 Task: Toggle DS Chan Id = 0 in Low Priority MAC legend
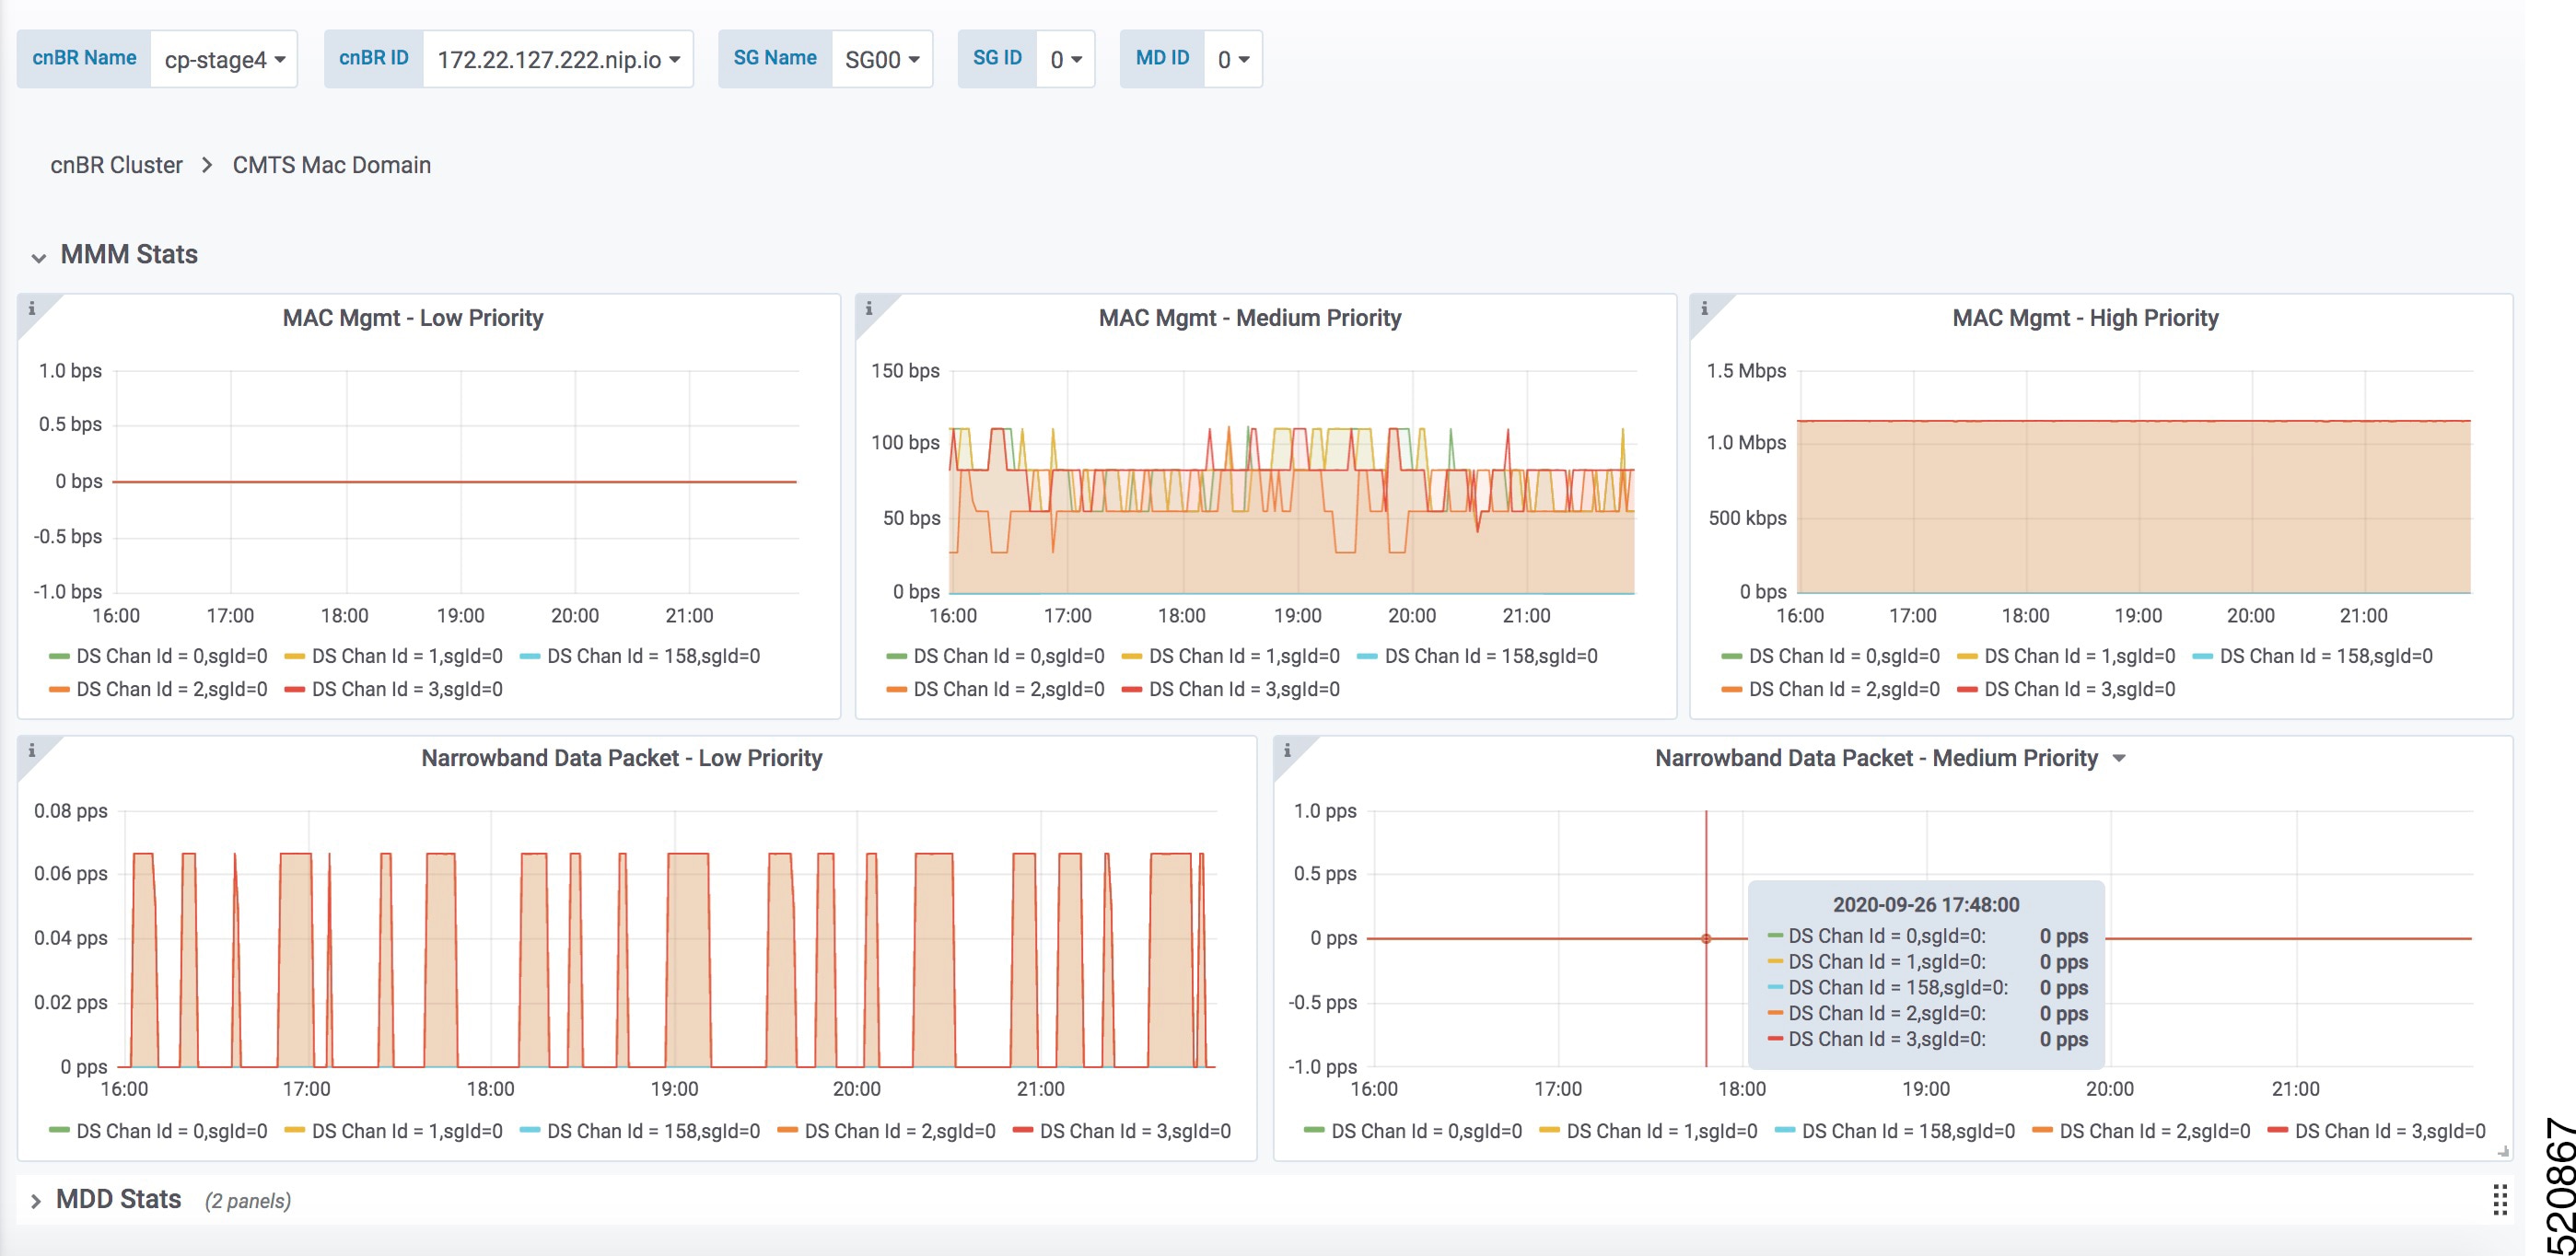pyautogui.click(x=172, y=656)
